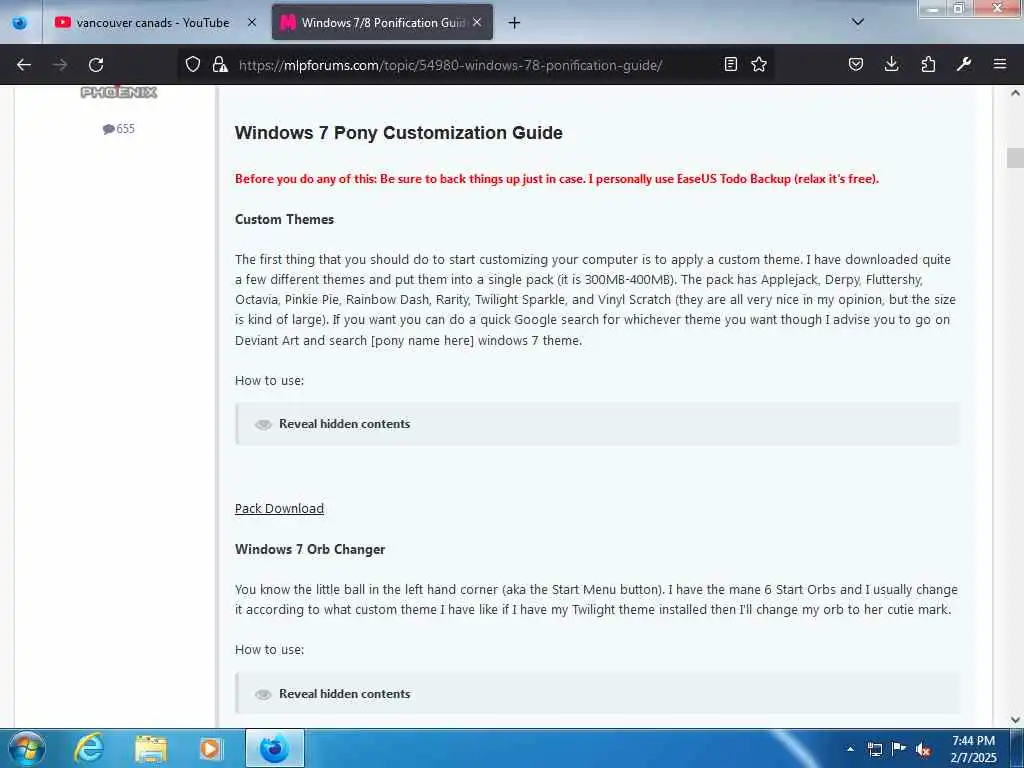This screenshot has width=1024, height=768.
Task: Click the 655 post count
Action: (x=119, y=129)
